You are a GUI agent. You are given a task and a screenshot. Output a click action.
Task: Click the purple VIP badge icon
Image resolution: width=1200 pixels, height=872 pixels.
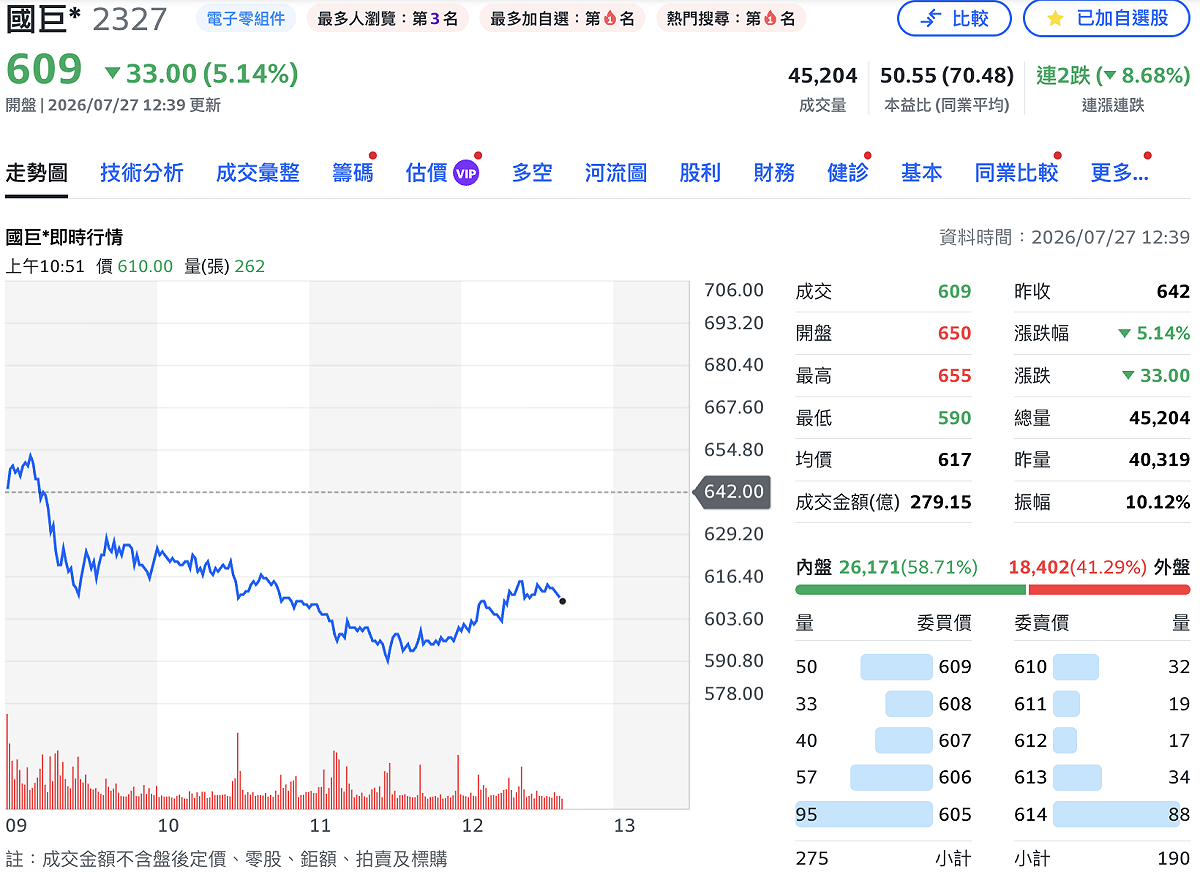pyautogui.click(x=466, y=172)
